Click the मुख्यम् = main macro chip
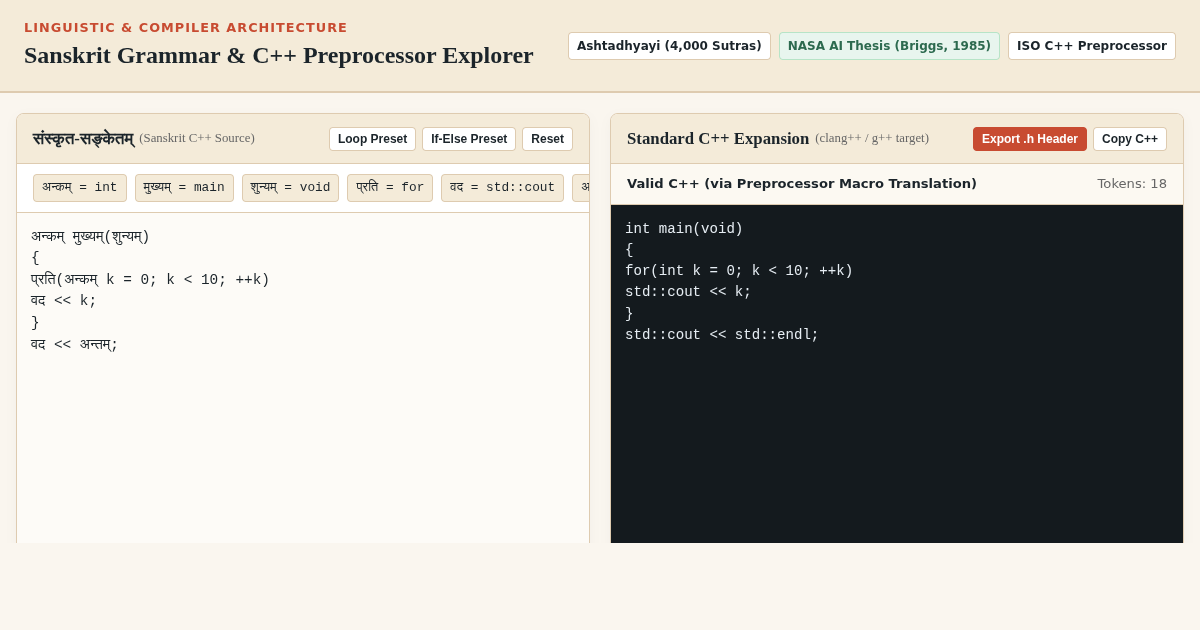This screenshot has height=630, width=1200. coord(184,188)
